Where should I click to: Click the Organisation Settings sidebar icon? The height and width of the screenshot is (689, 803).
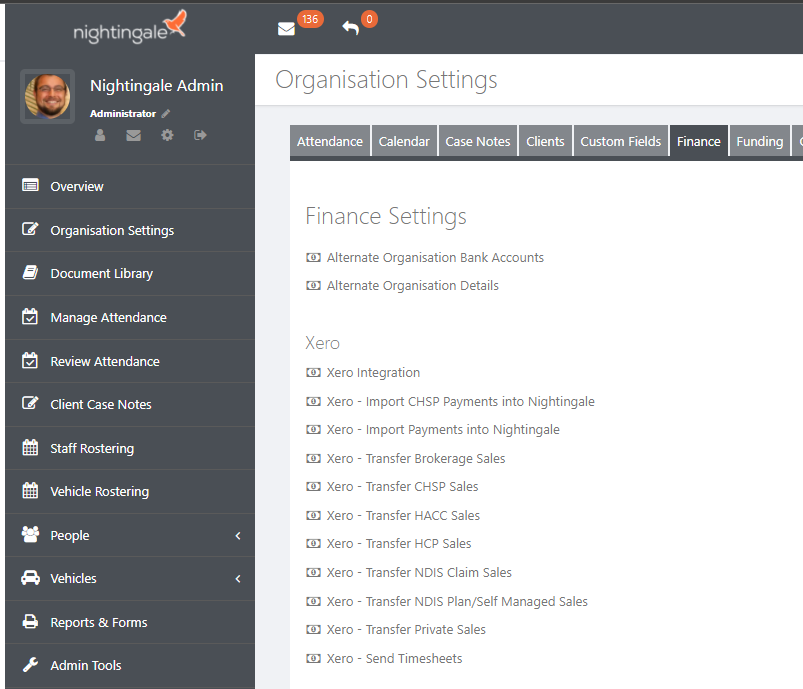tap(30, 229)
